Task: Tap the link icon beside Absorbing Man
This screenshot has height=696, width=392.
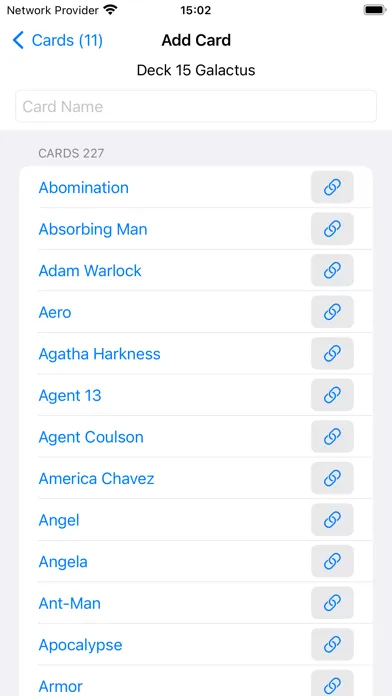Action: tap(332, 229)
